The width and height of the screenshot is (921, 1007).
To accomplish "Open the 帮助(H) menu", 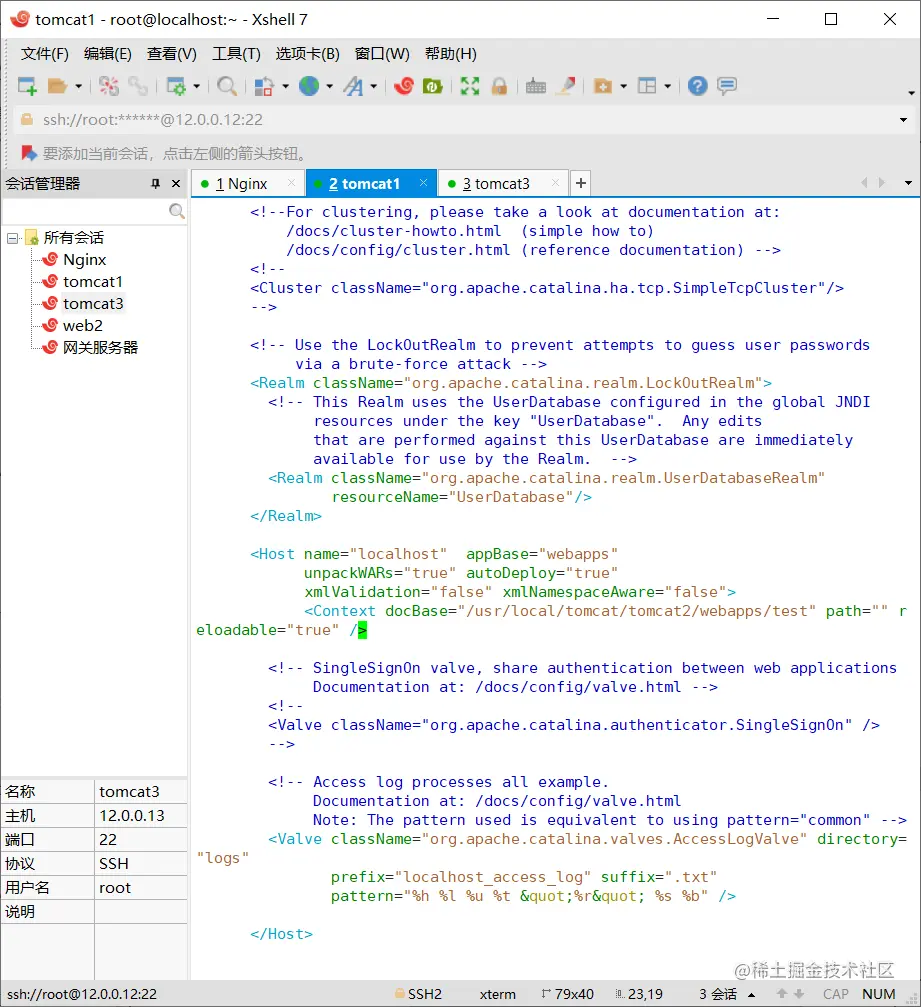I will pyautogui.click(x=451, y=54).
